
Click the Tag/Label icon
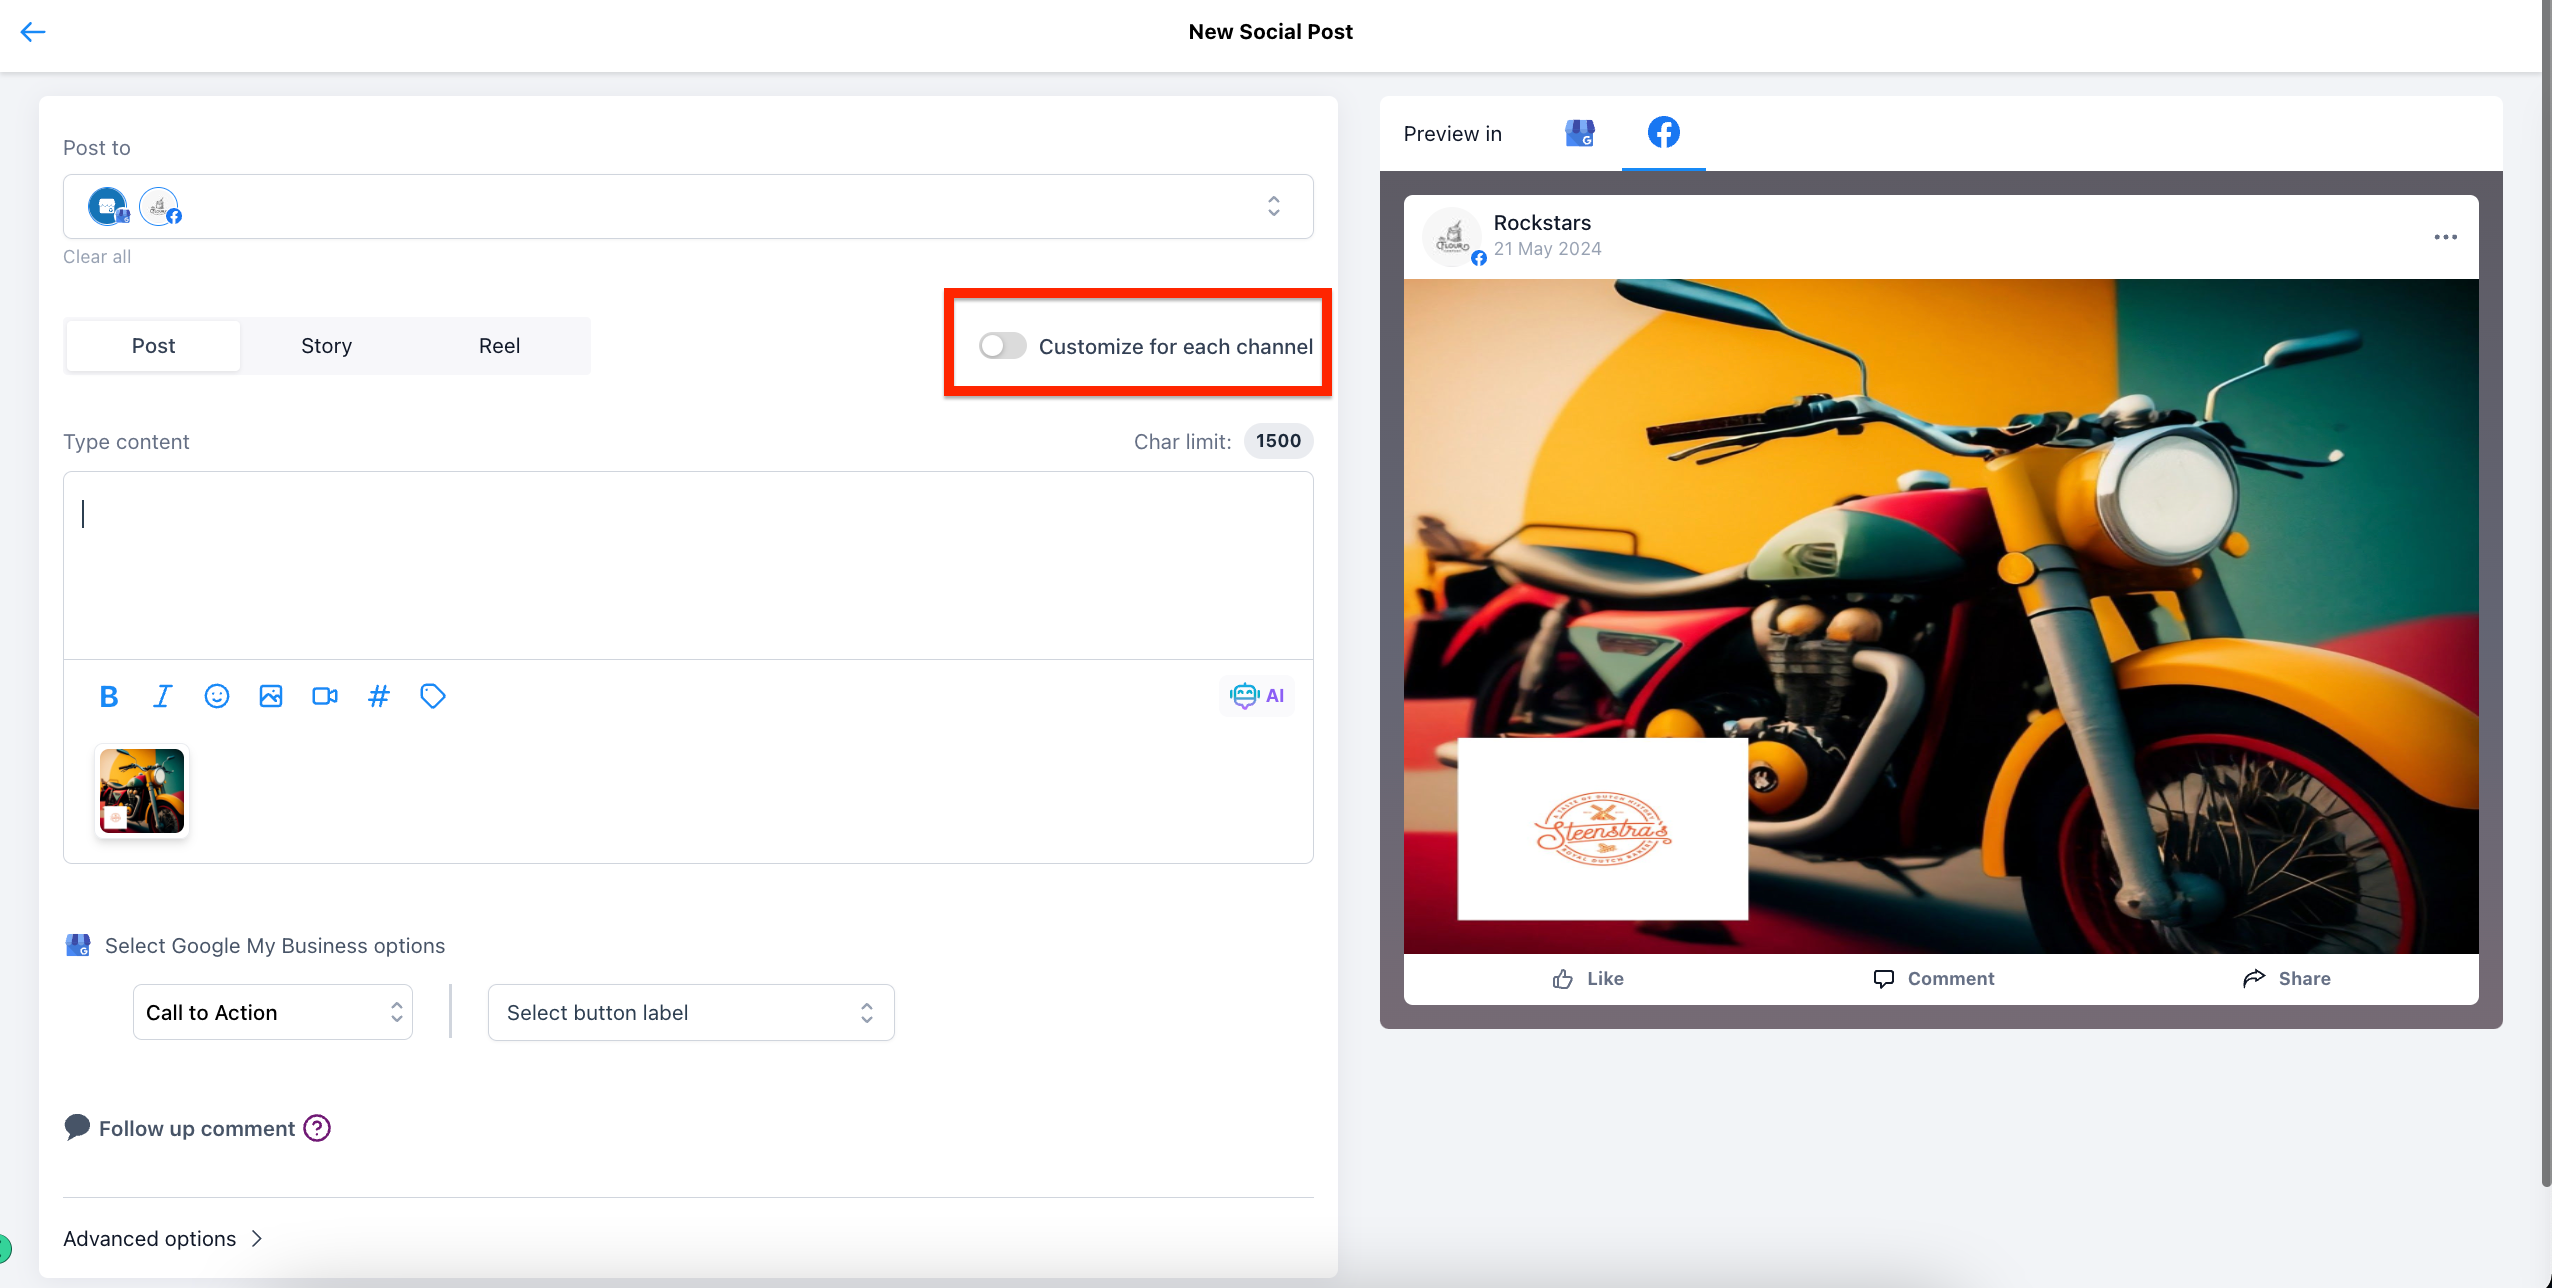point(432,695)
